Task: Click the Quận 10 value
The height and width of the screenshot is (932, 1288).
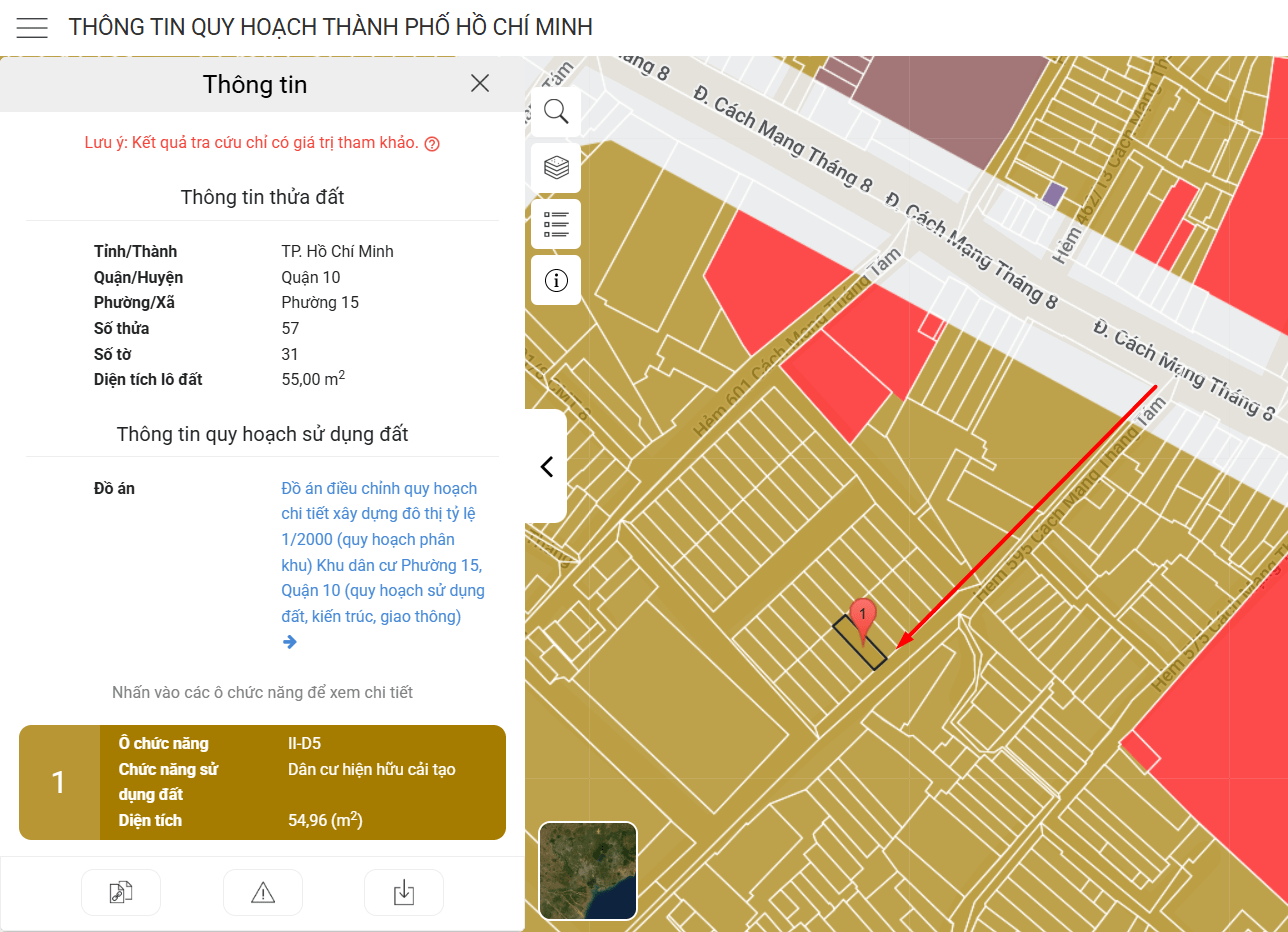Action: pyautogui.click(x=311, y=277)
